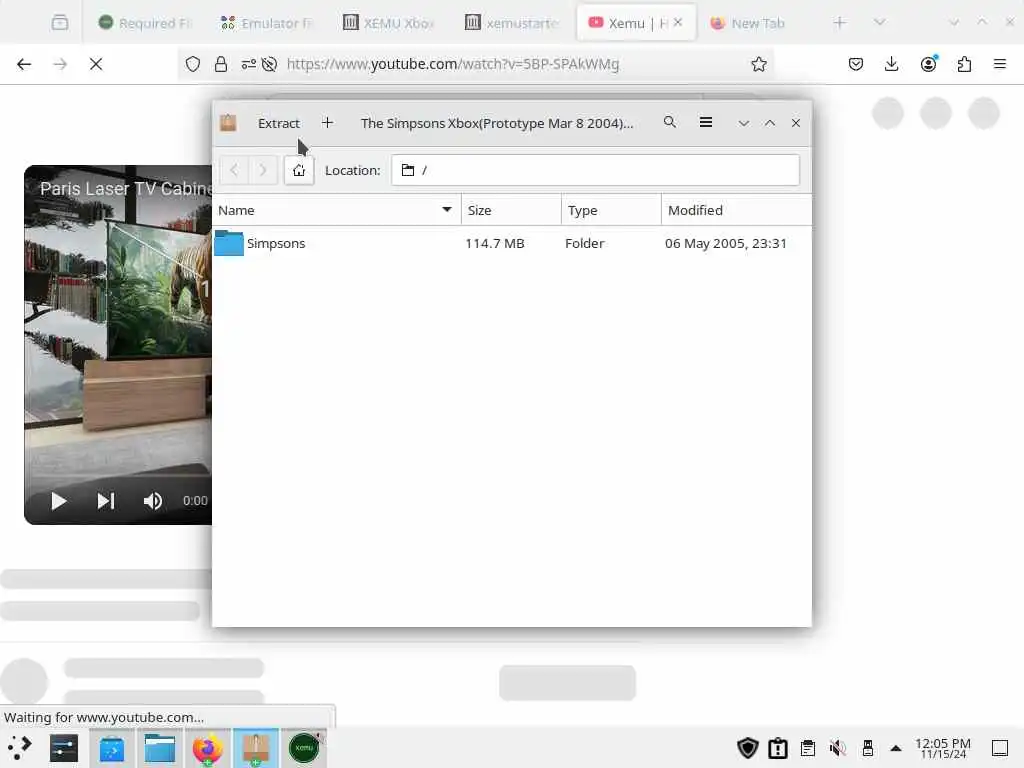Open the archive manager hamburger menu
Screen dimensions: 1024x768
coord(705,122)
